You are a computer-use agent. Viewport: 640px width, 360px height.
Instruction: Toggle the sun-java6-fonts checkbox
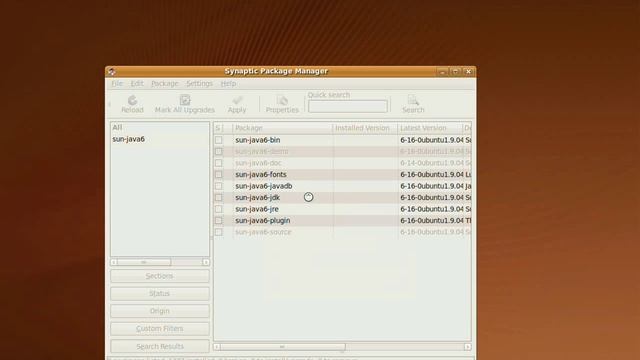tap(219, 174)
